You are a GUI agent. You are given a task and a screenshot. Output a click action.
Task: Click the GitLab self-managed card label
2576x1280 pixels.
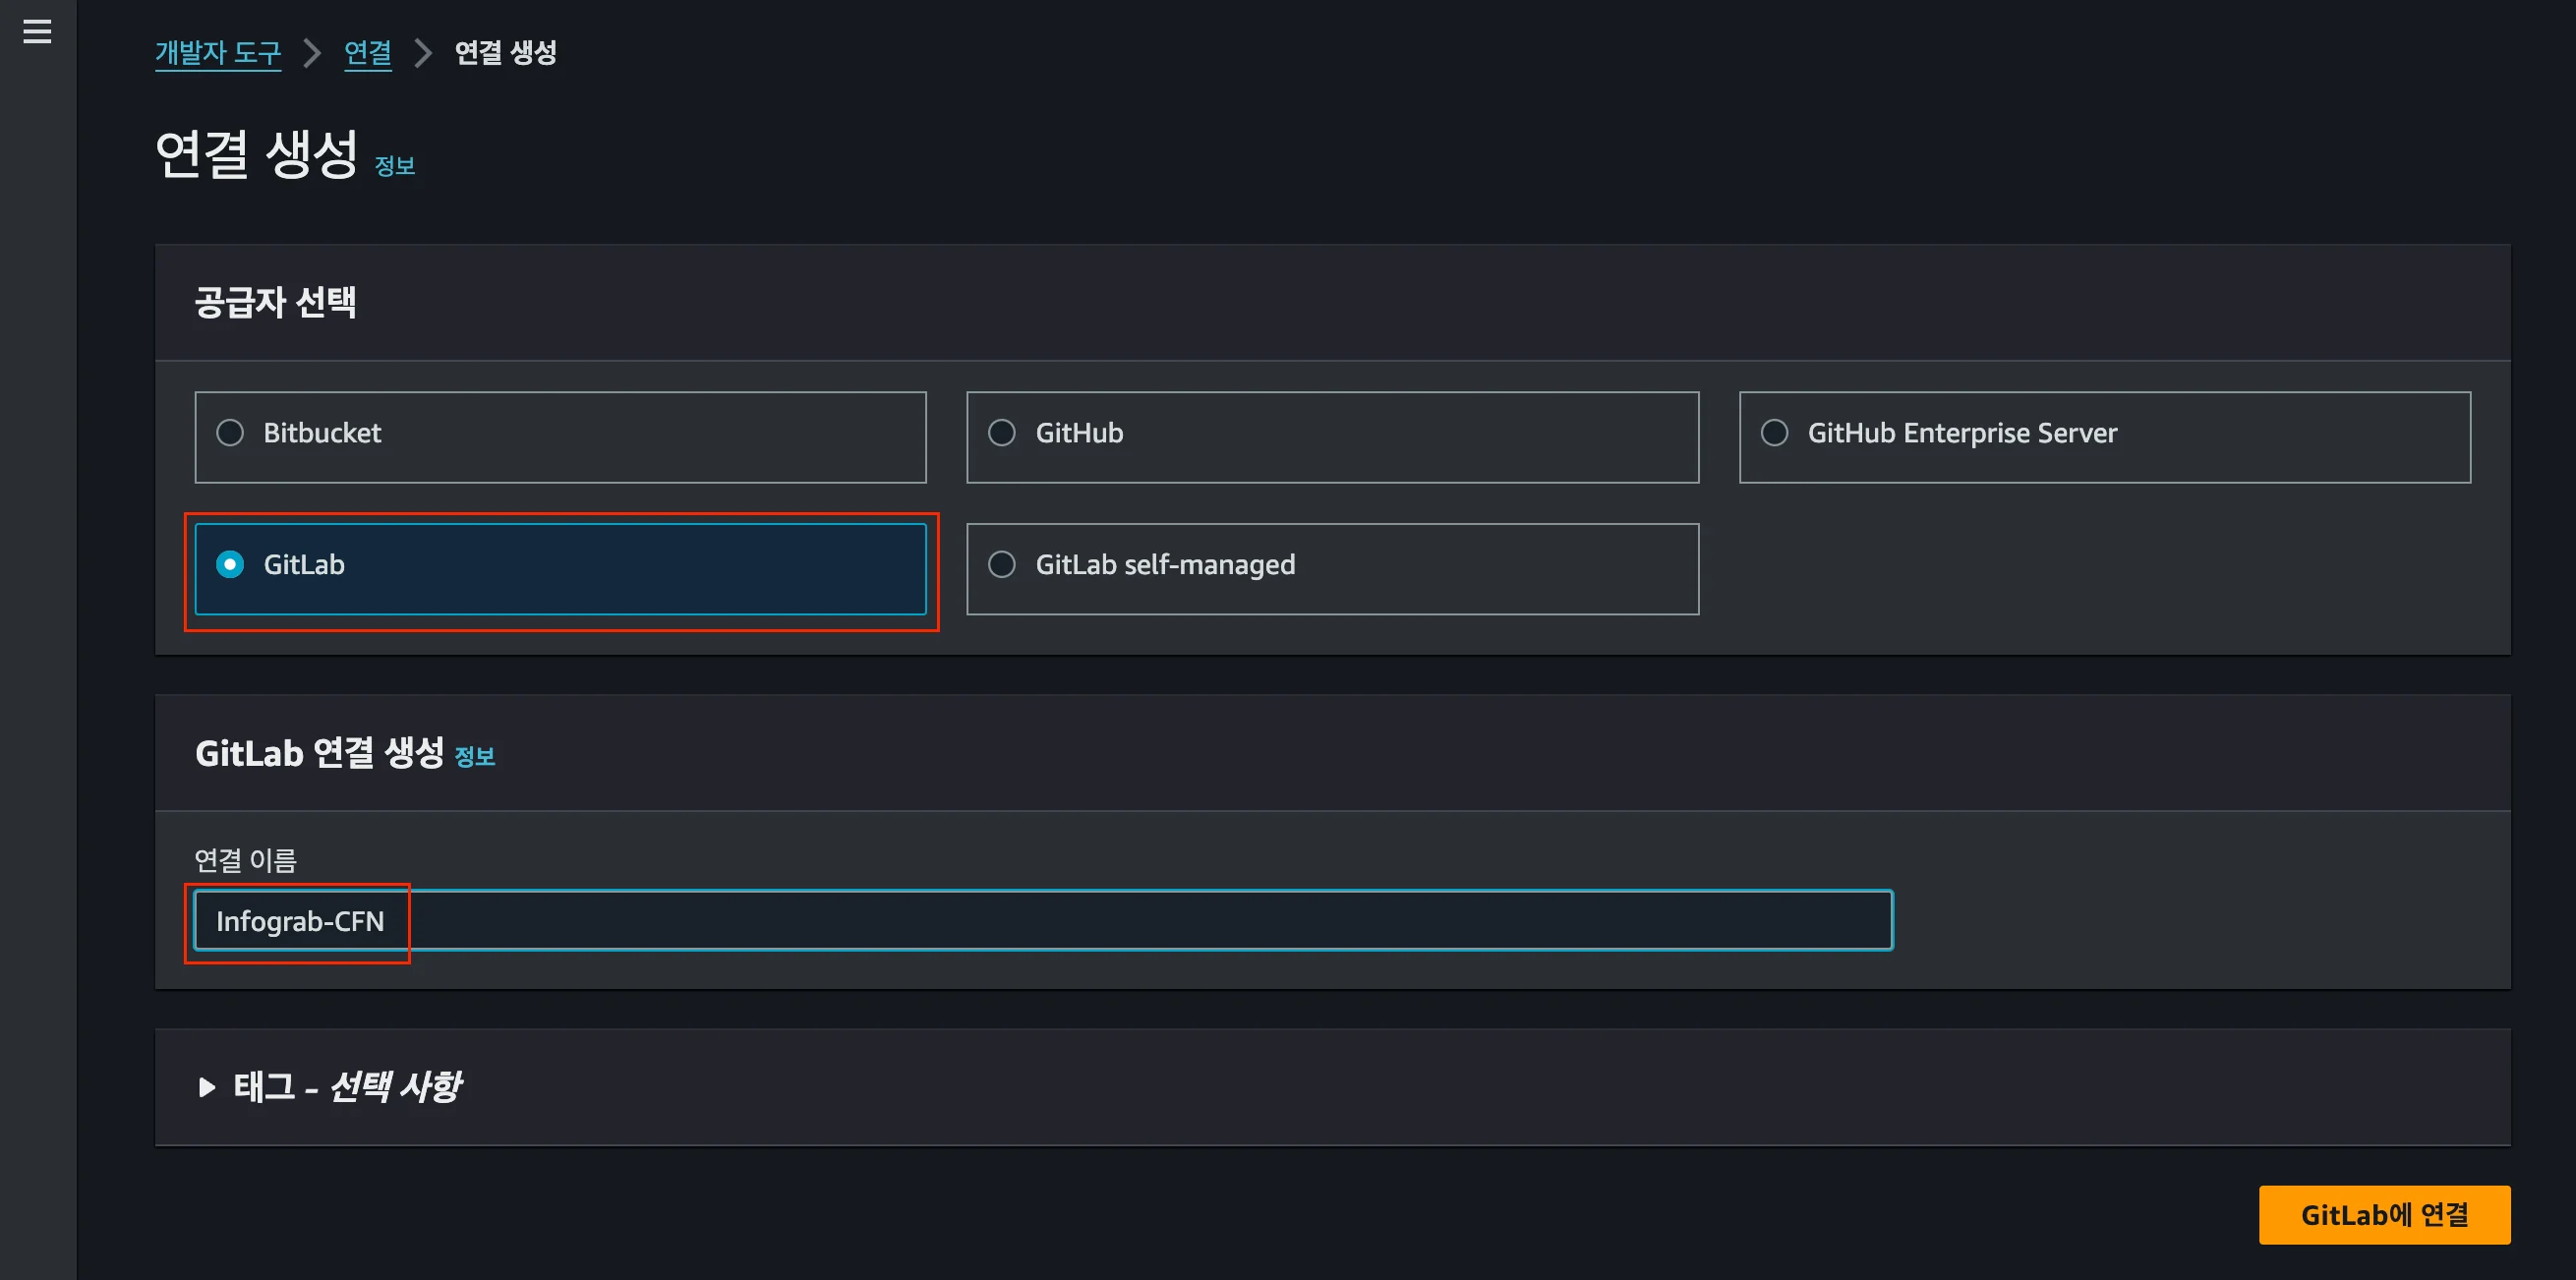1165,565
